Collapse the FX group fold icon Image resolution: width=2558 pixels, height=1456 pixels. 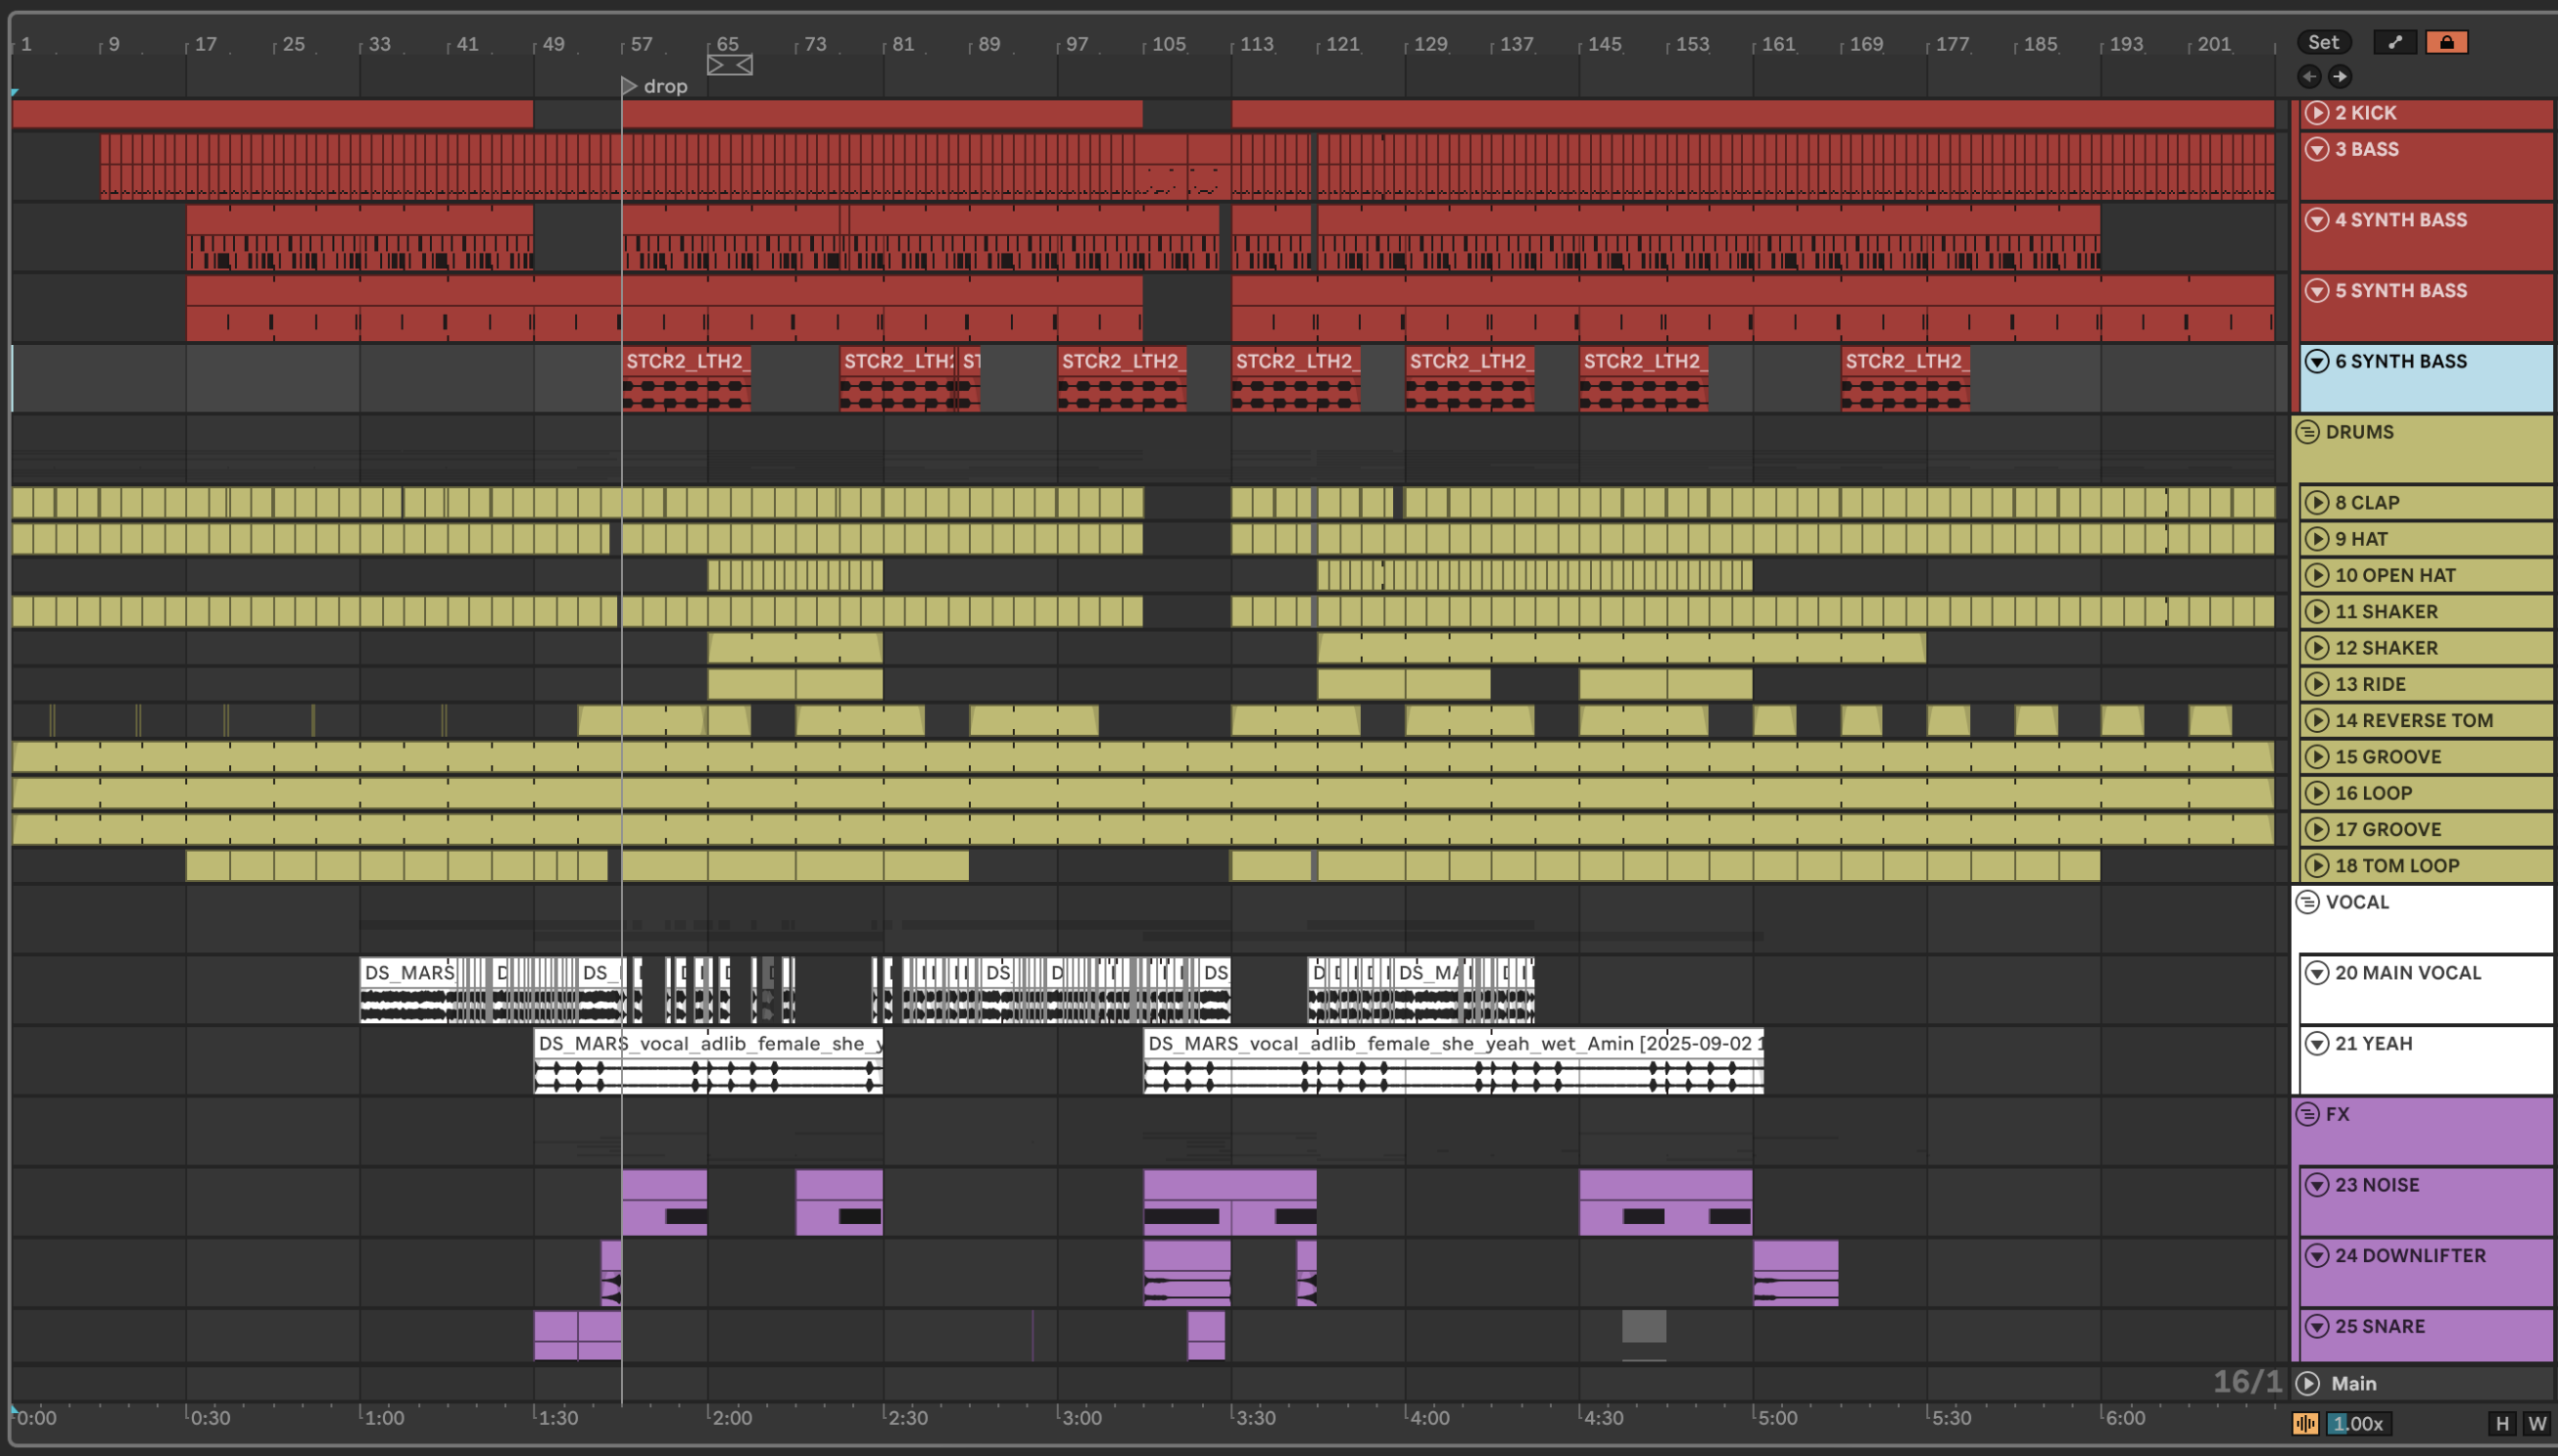2307,1114
